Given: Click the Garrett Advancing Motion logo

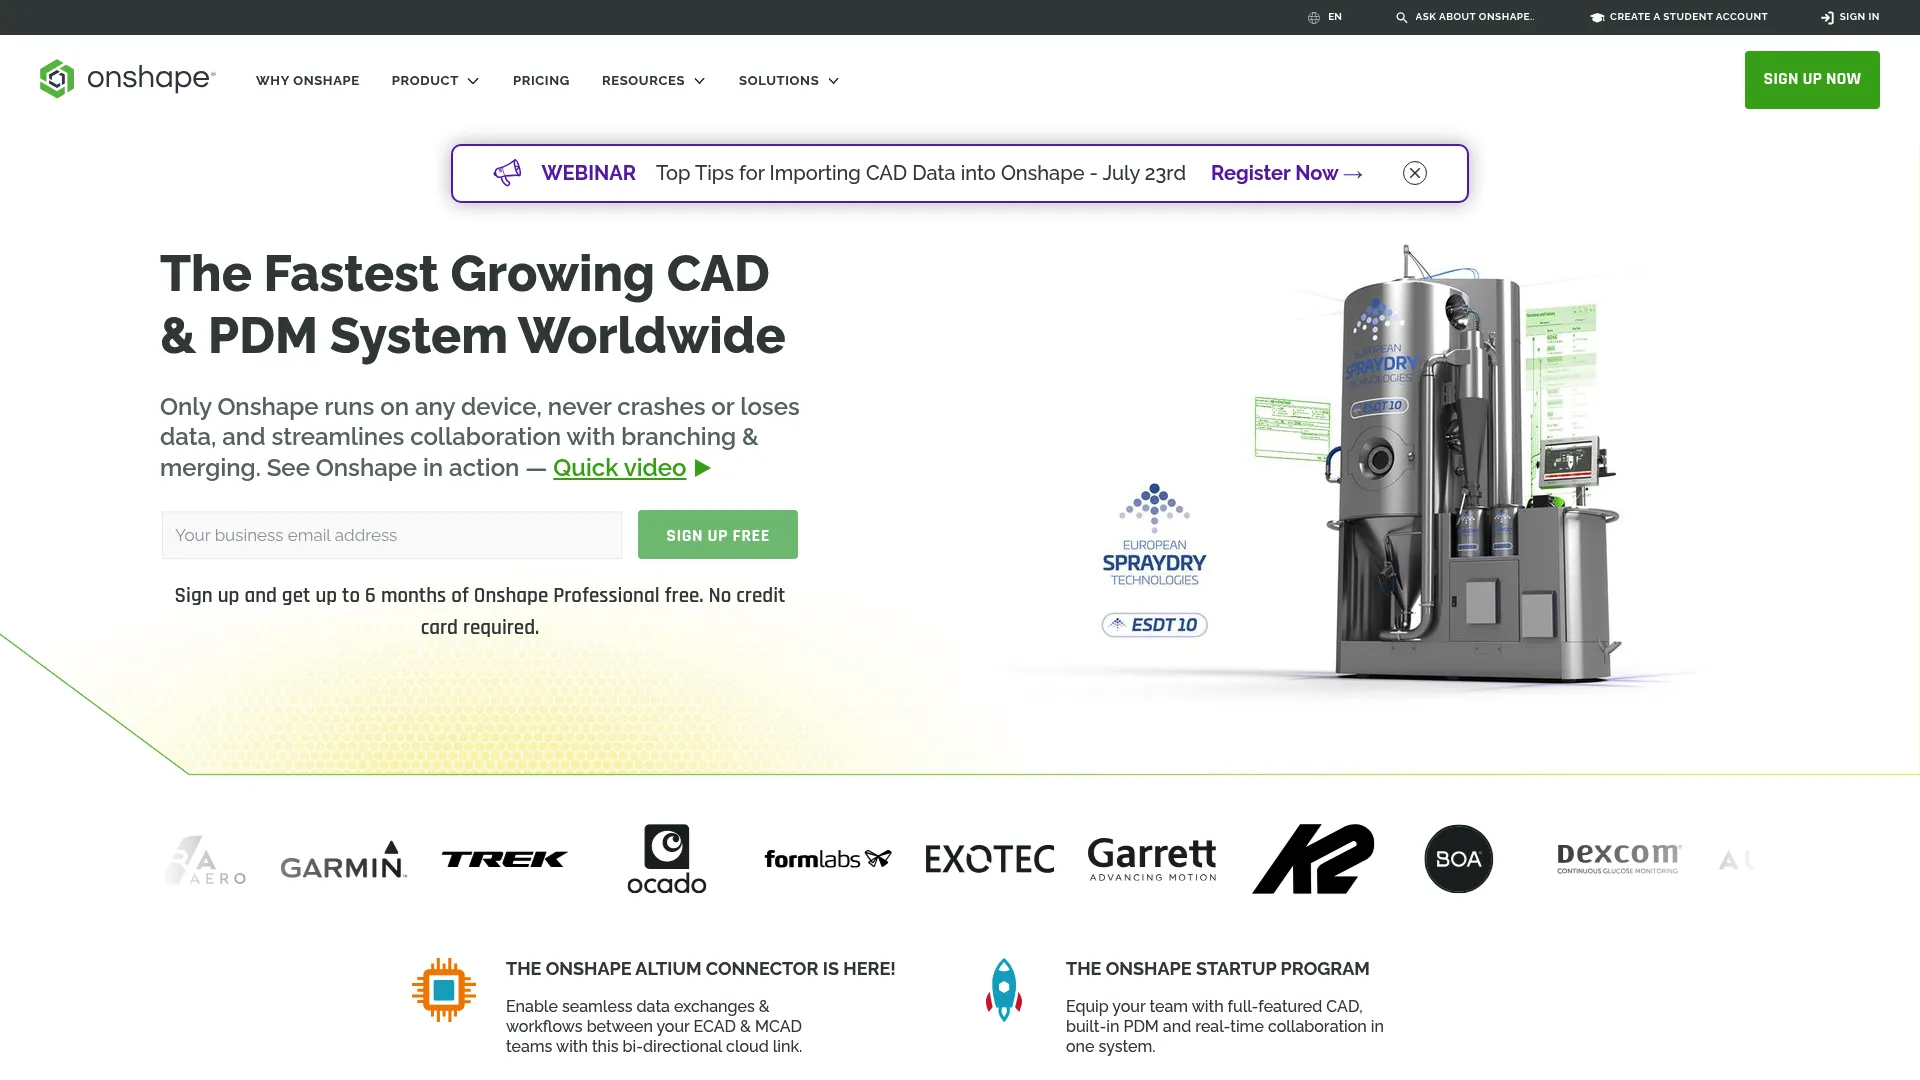Looking at the screenshot, I should coord(1152,859).
